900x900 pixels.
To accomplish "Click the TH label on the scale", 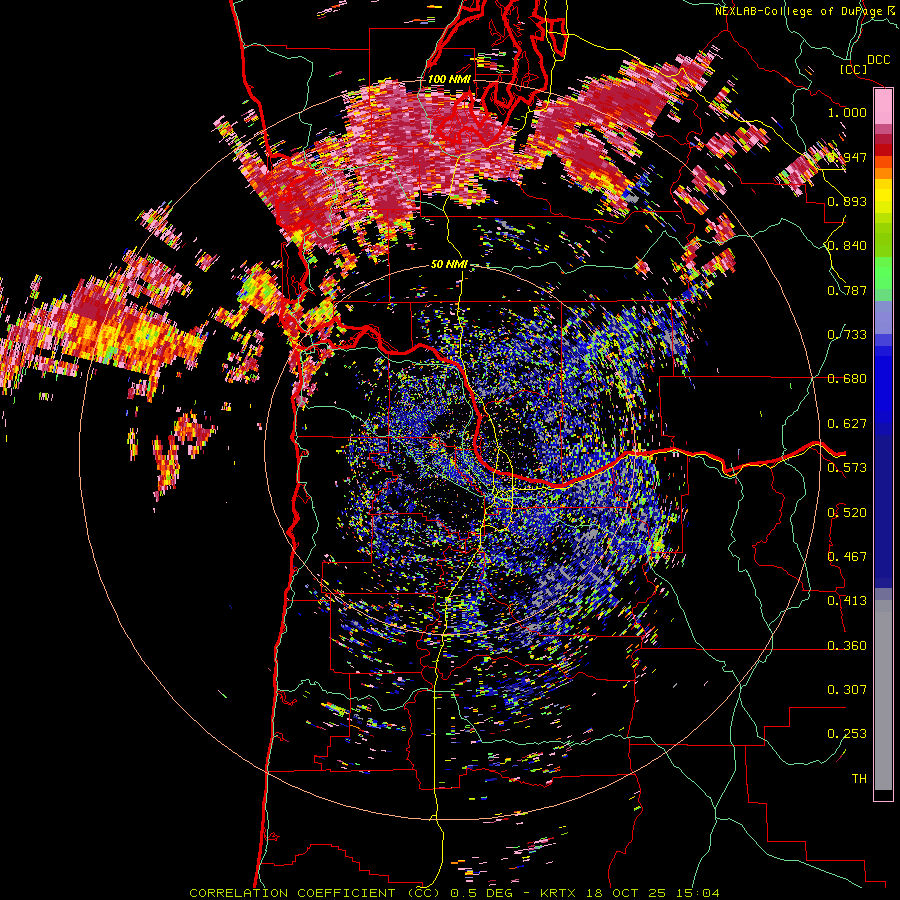I will 859,779.
